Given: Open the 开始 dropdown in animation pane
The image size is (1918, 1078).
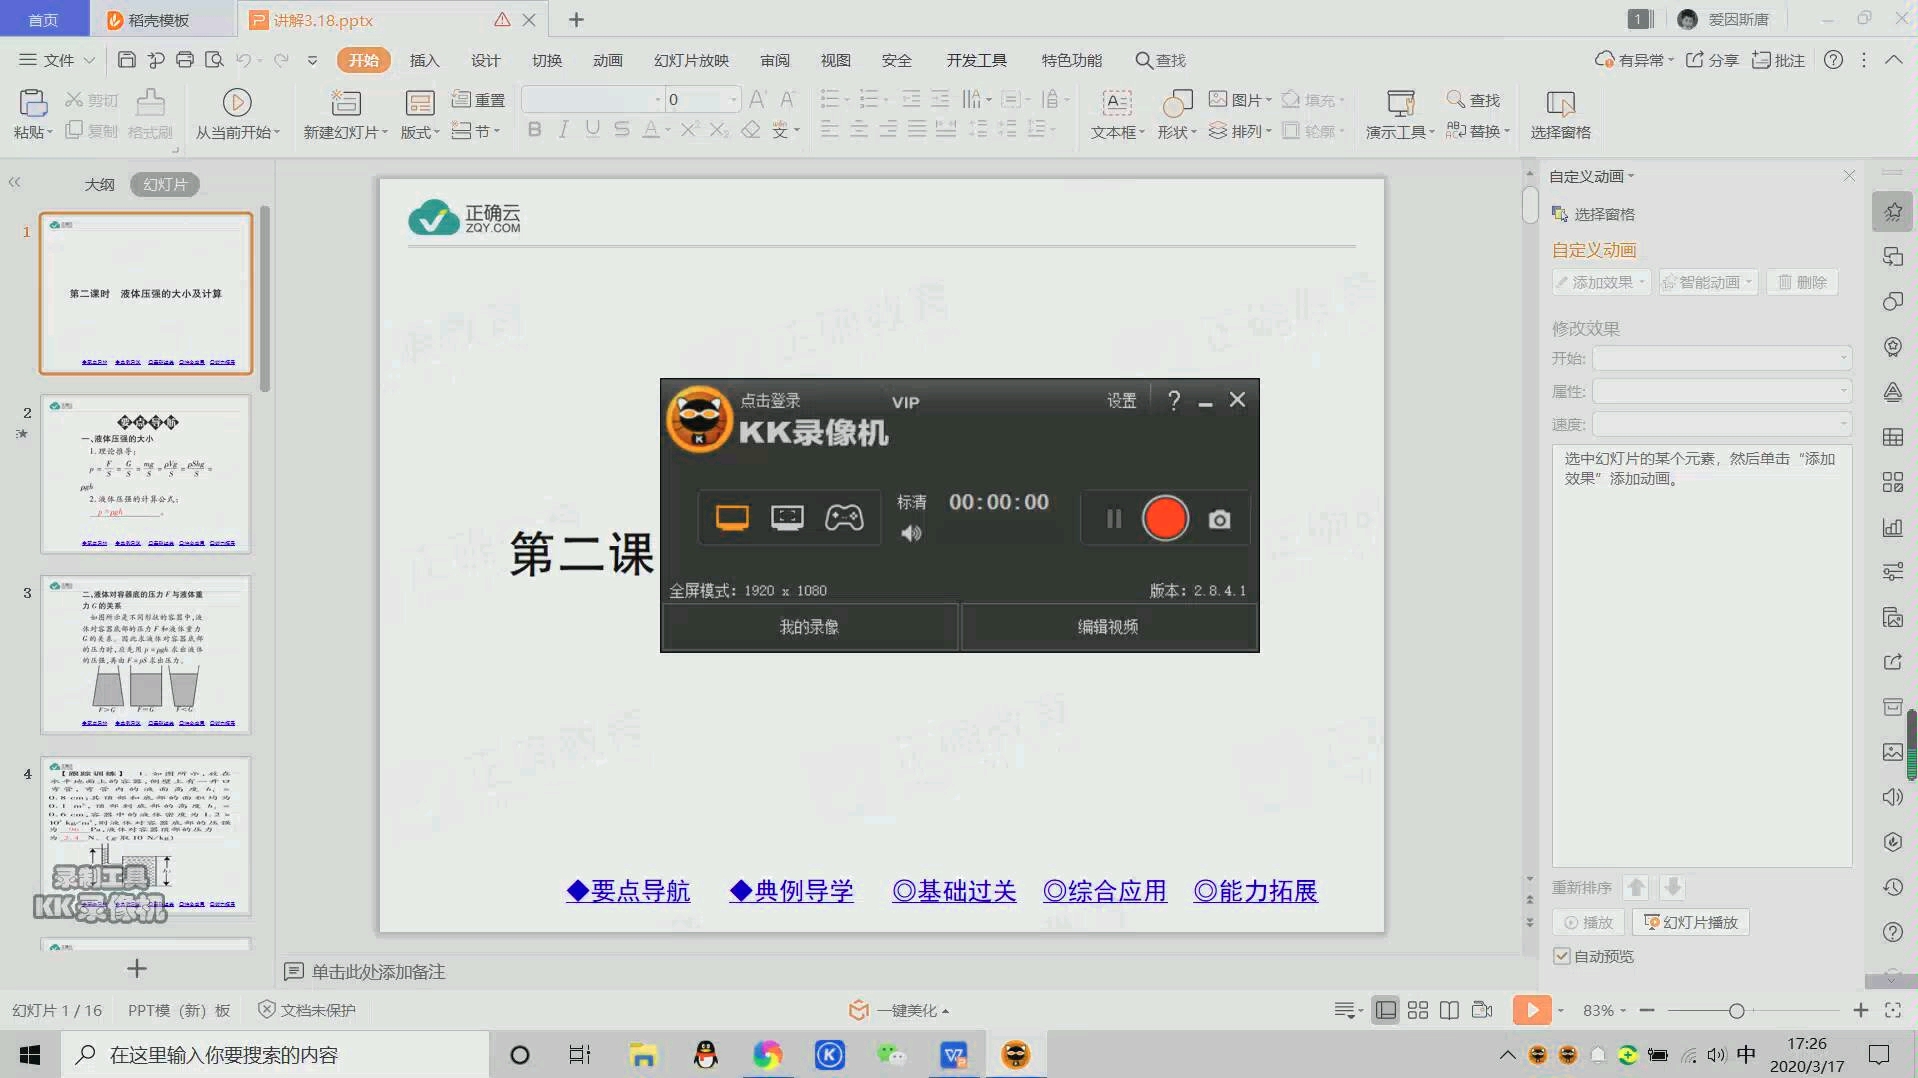Looking at the screenshot, I should (1722, 358).
